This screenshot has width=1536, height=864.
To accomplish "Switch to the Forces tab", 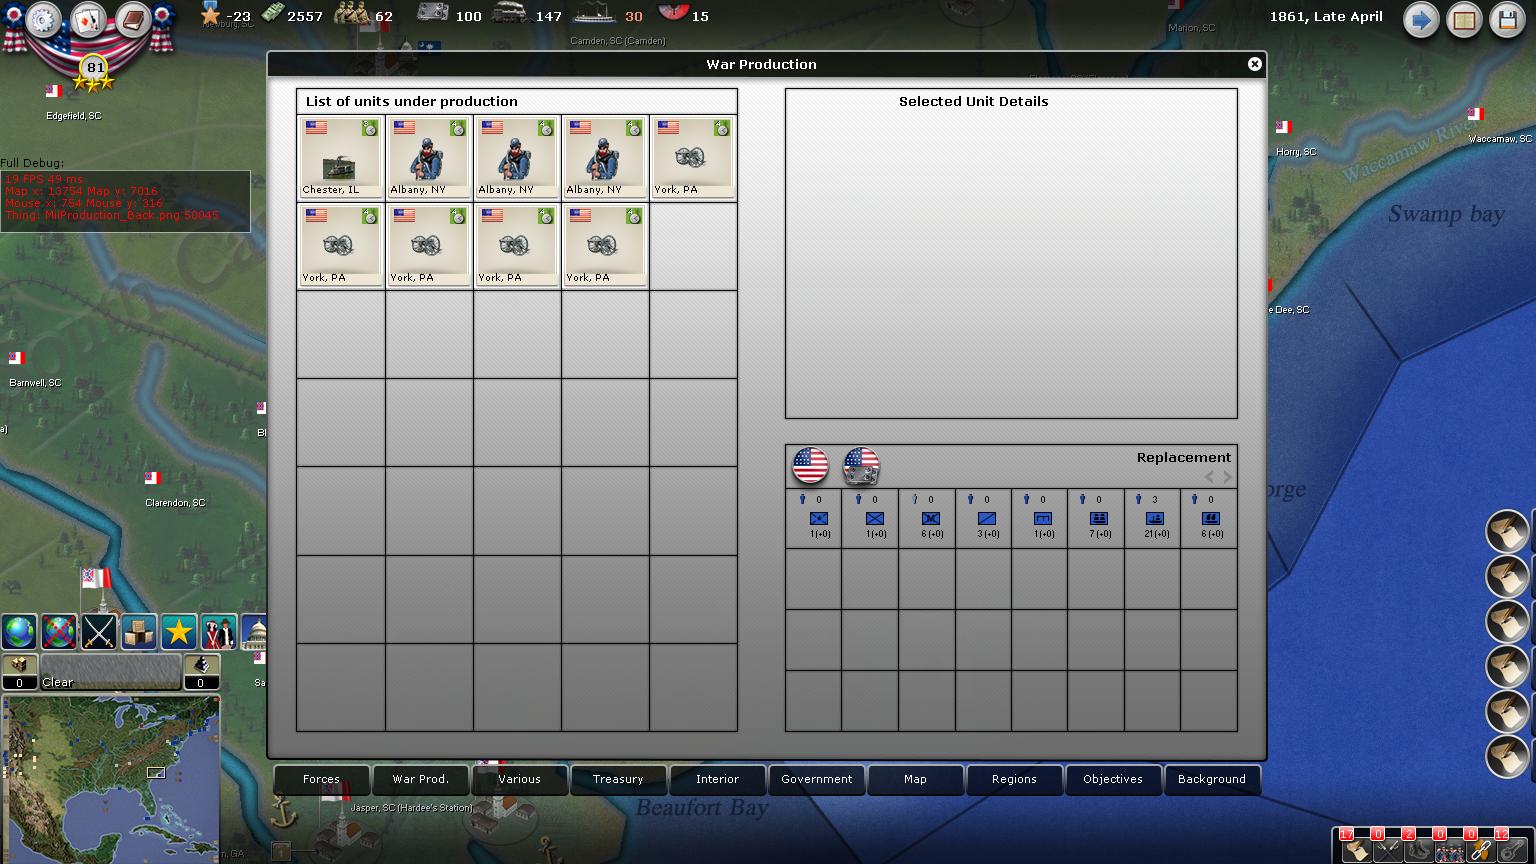I will point(321,779).
